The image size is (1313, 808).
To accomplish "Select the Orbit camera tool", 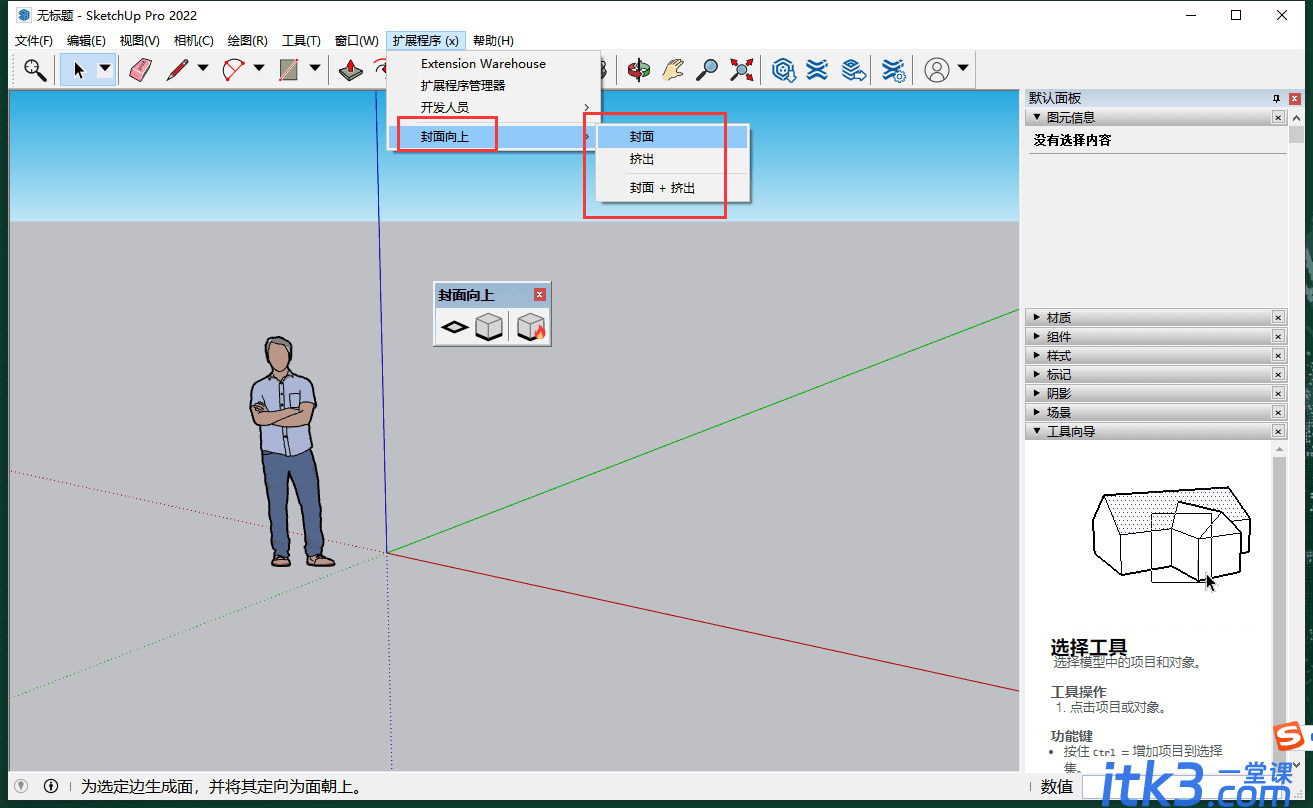I will 638,69.
